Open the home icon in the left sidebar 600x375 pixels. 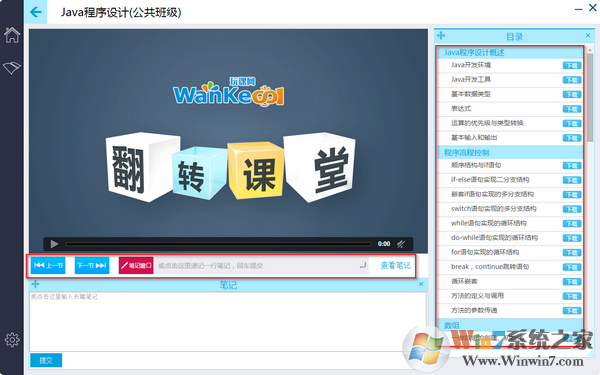(12, 35)
